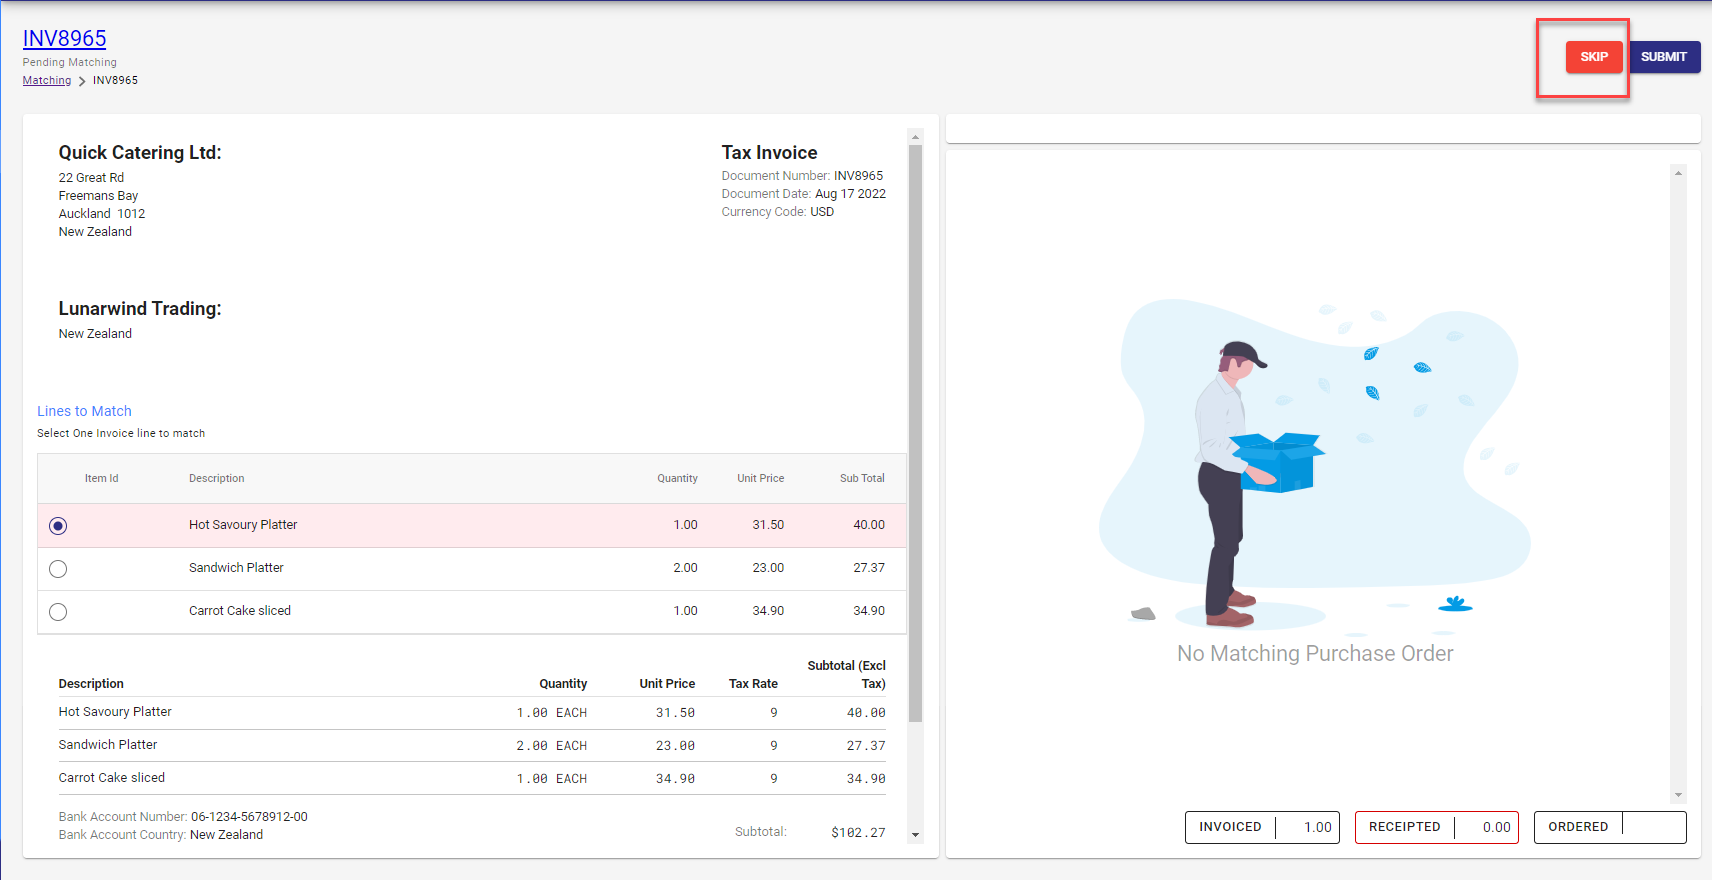1712x880 pixels.
Task: Click the Tax Invoice title
Action: [769, 153]
